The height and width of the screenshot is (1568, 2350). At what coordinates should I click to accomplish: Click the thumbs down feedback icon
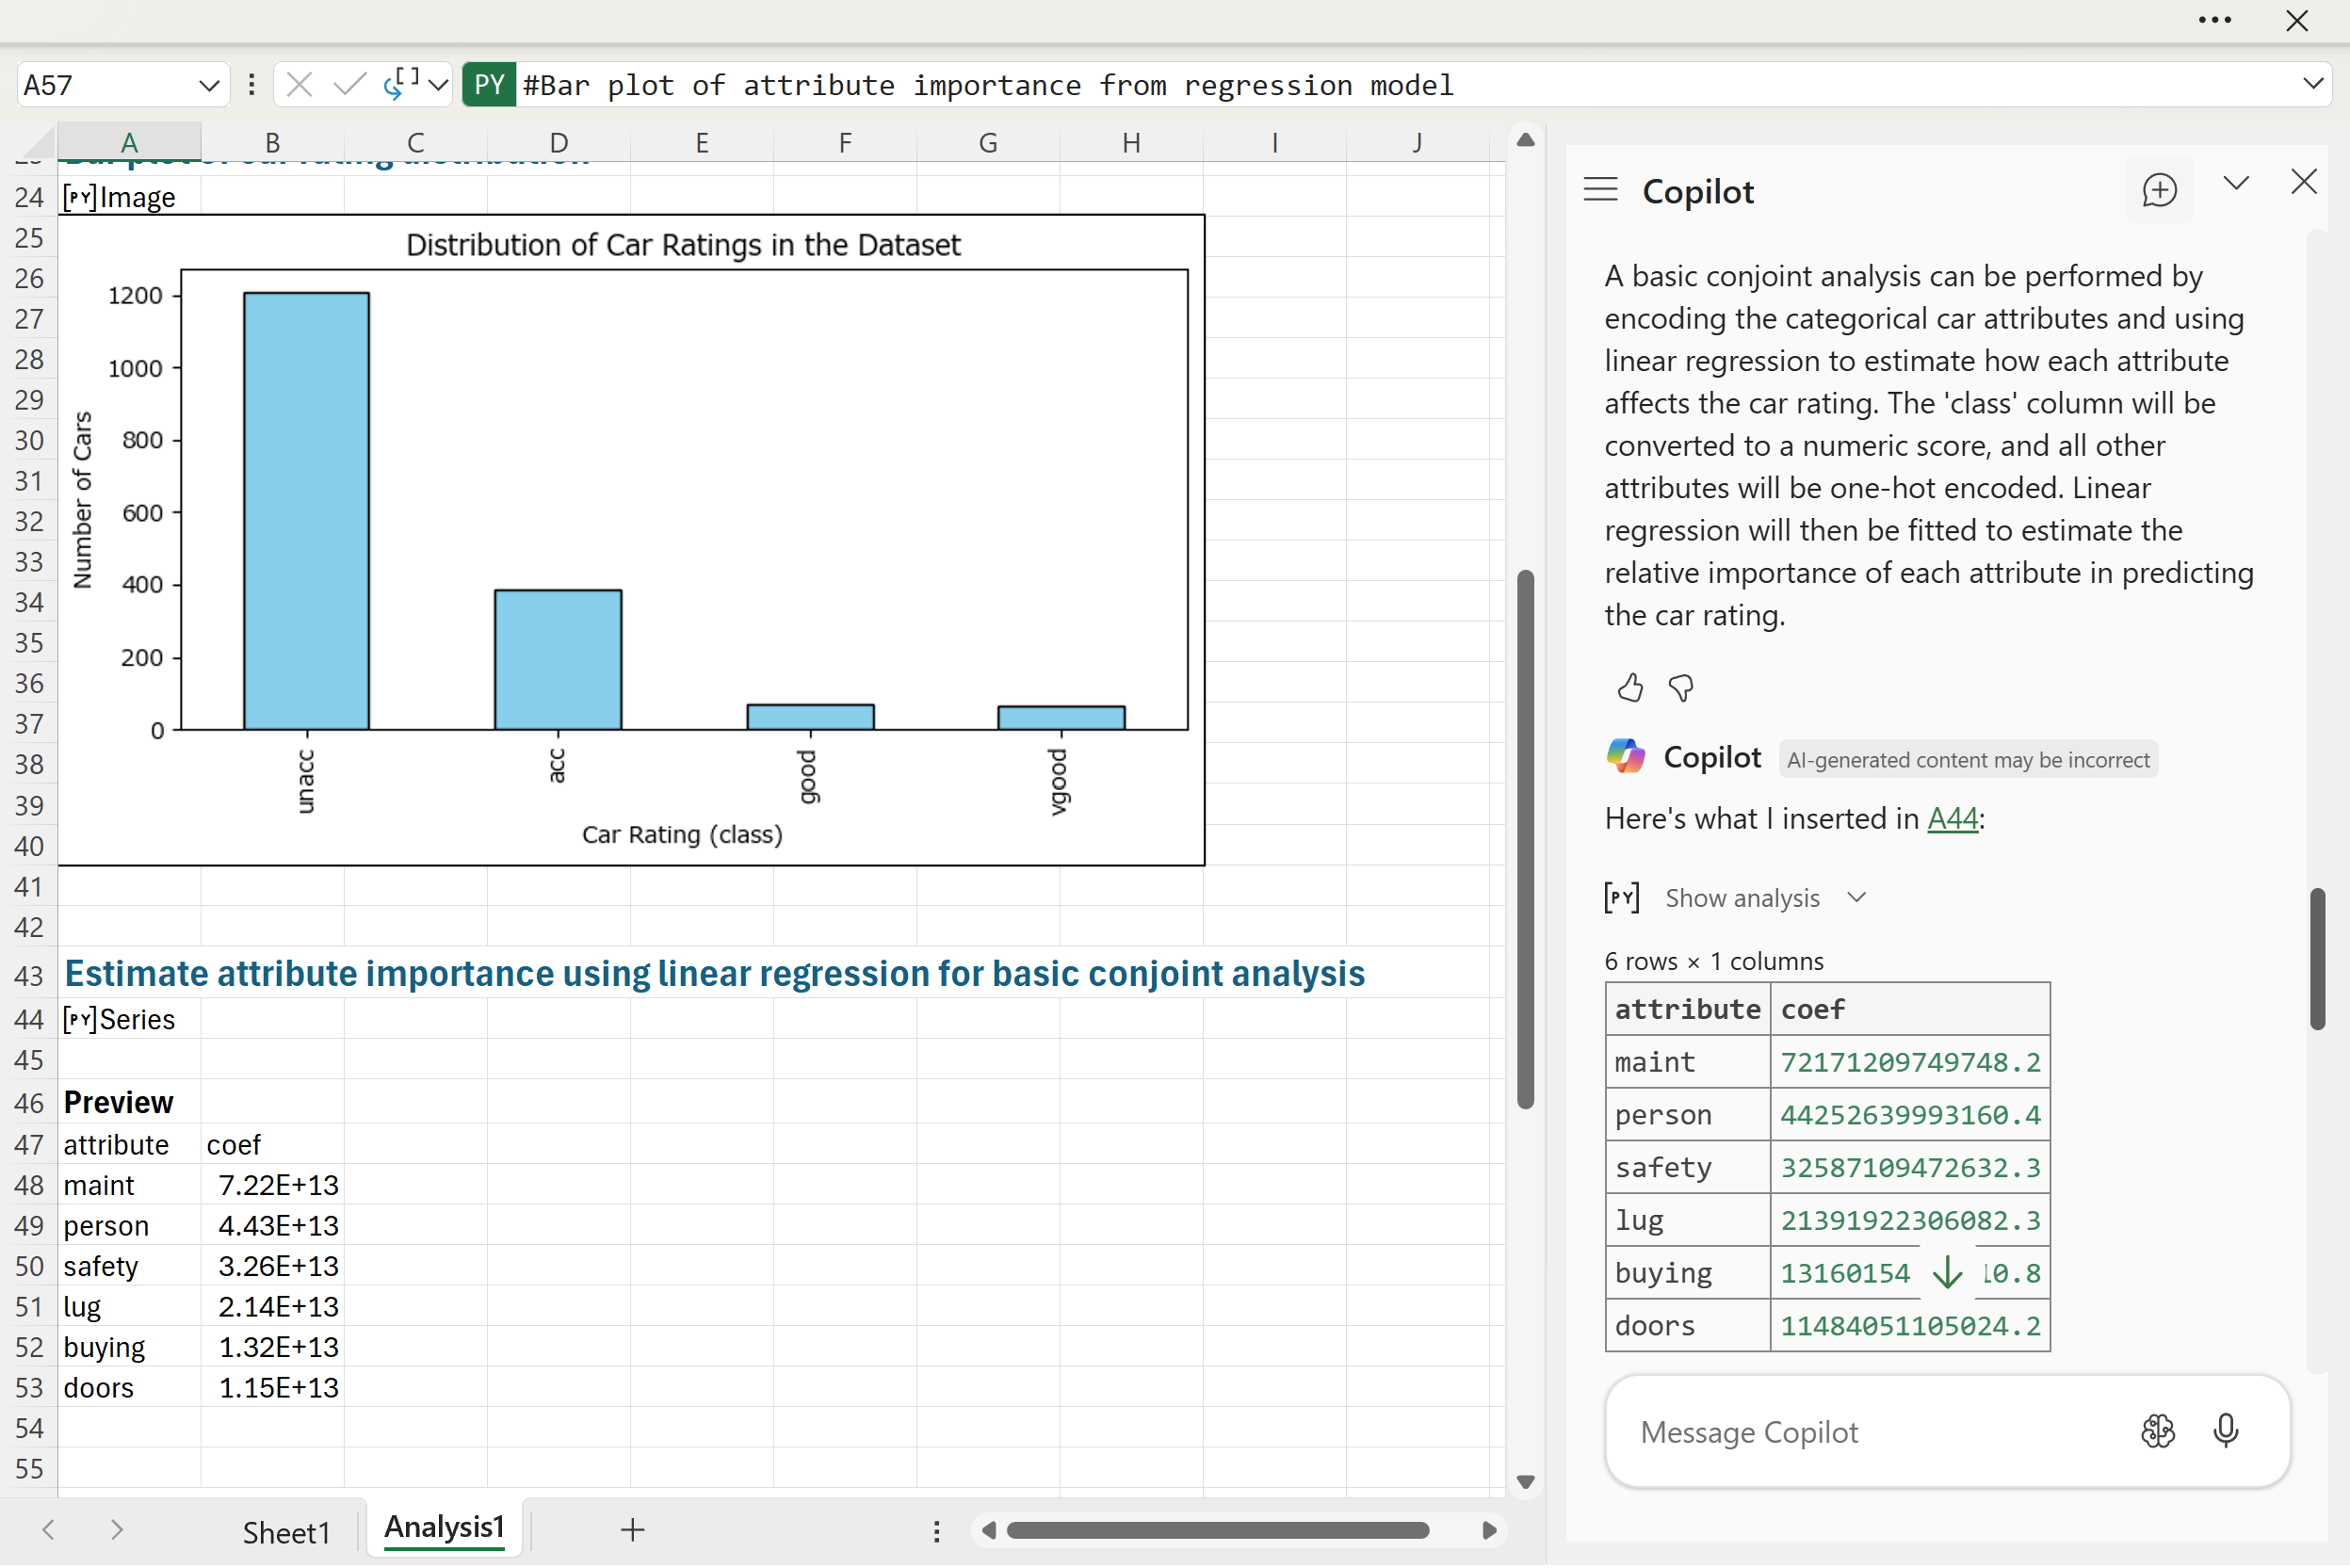[x=1681, y=688]
